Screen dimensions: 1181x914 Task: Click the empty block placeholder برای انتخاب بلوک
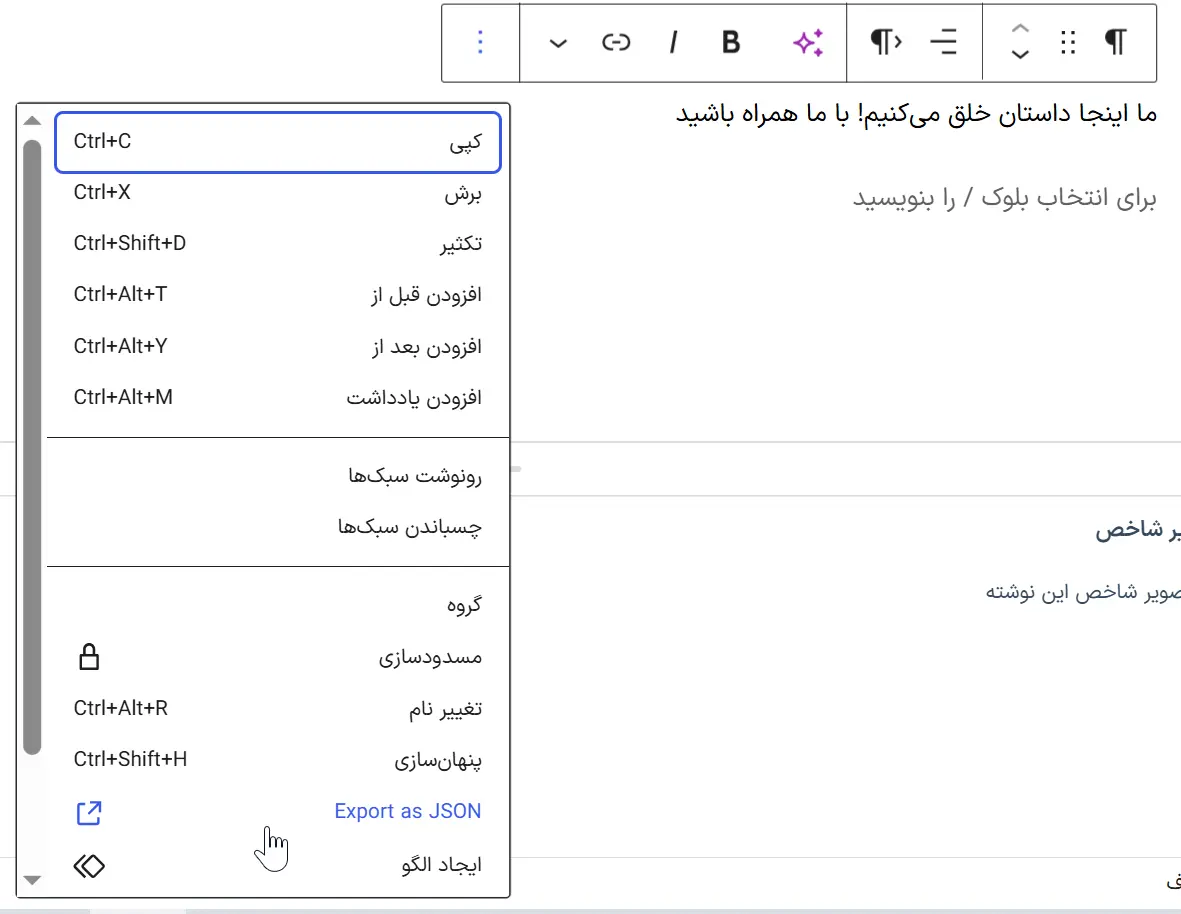point(1004,198)
